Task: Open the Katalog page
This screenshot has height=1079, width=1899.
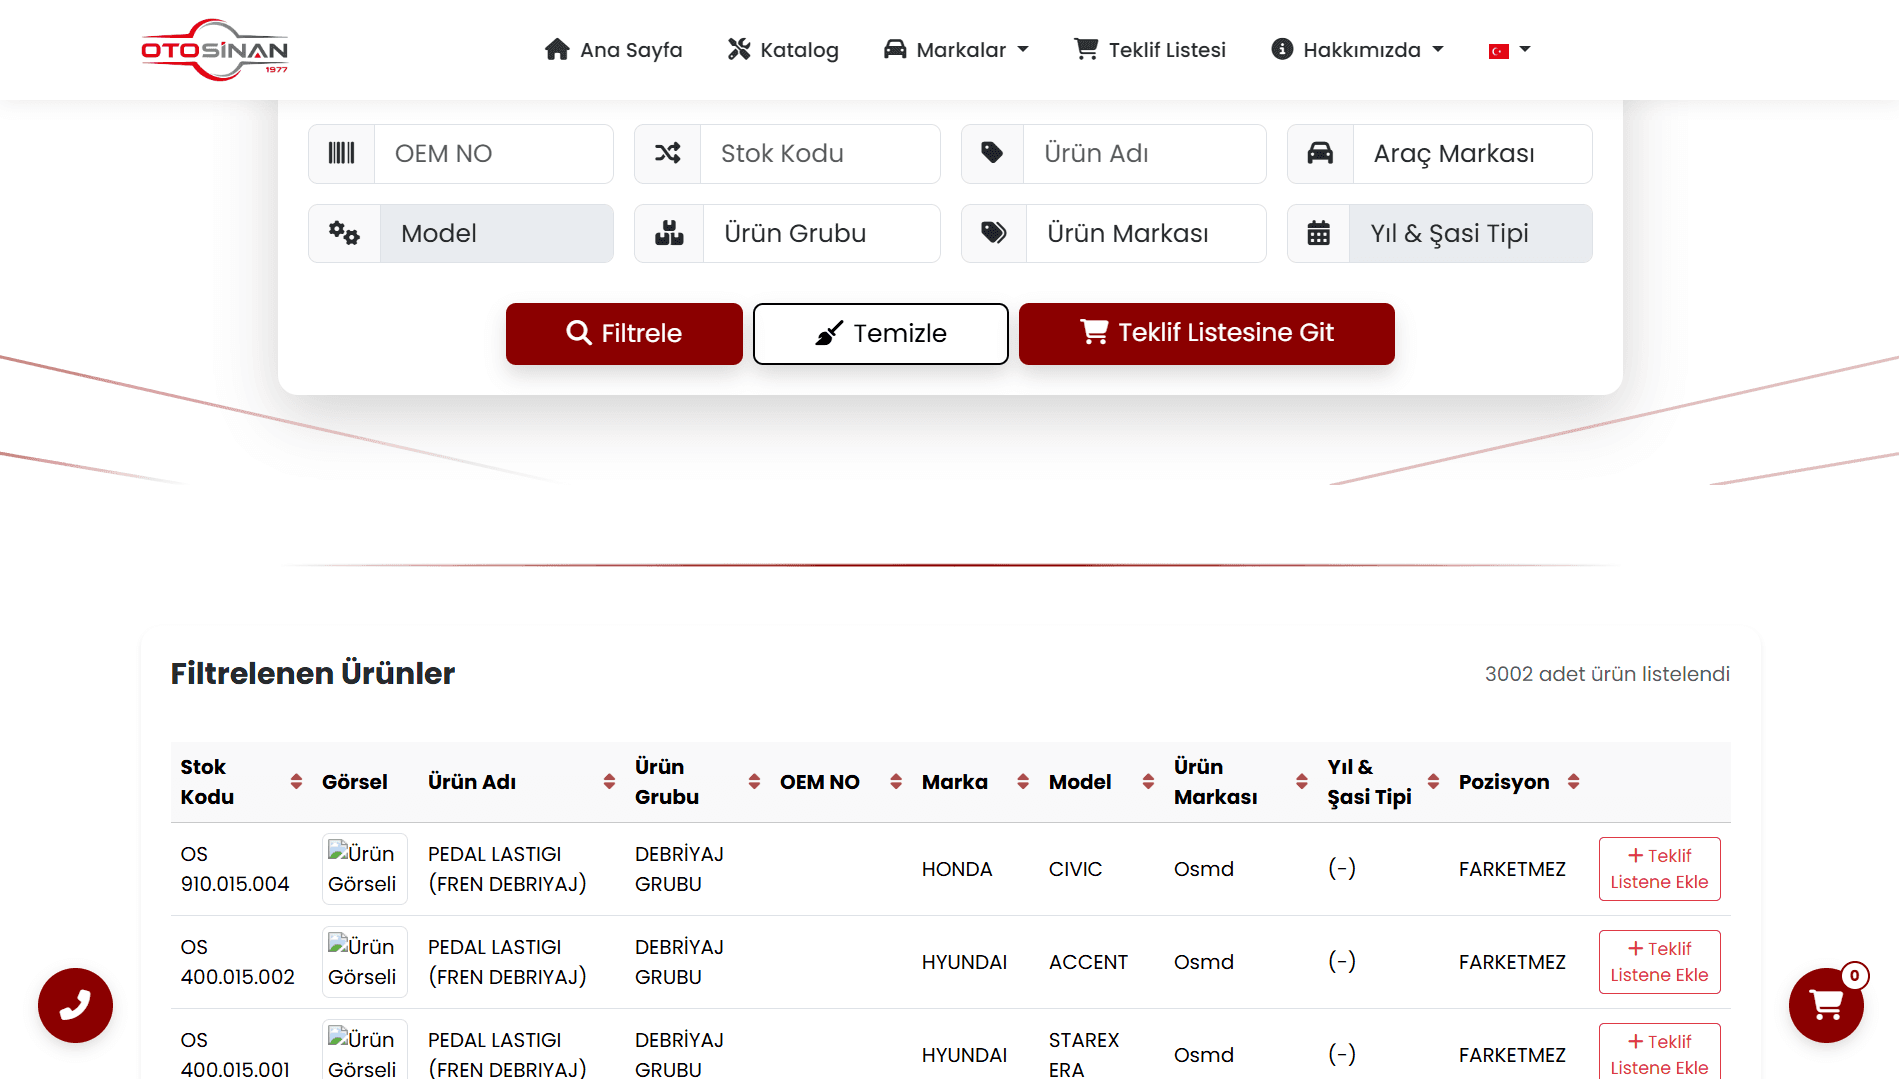Action: (783, 50)
